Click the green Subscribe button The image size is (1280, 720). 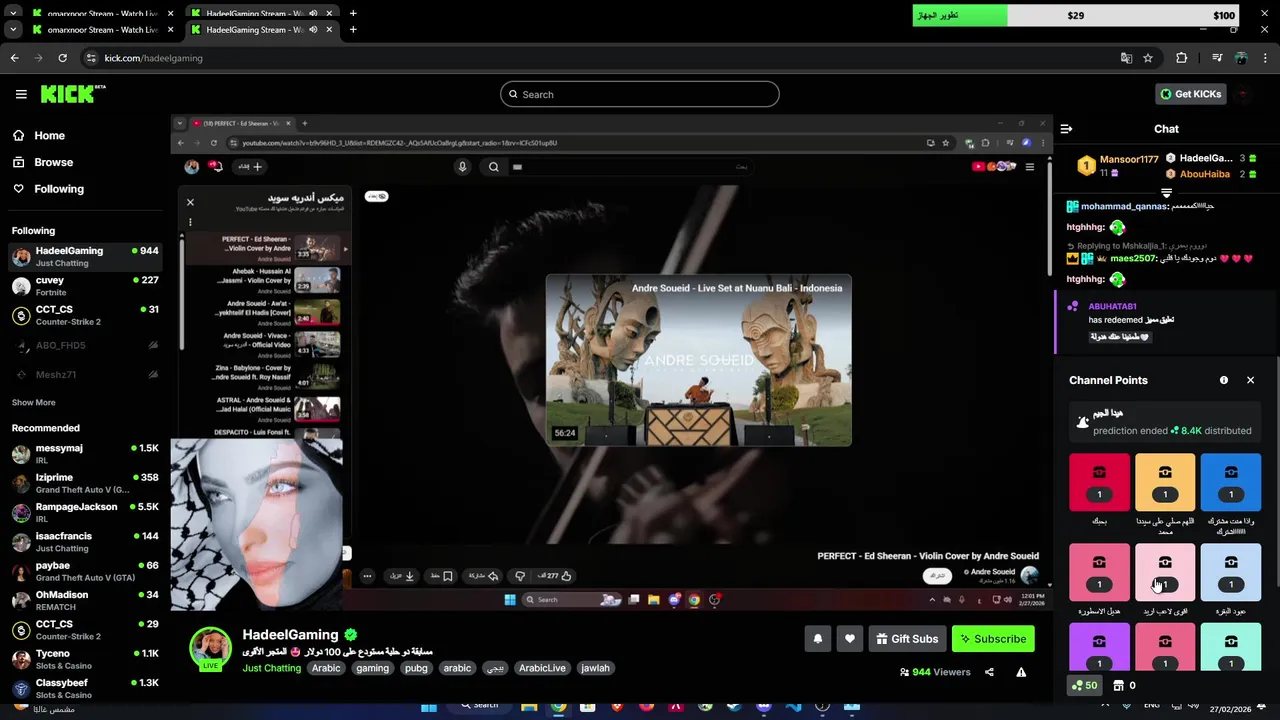click(x=993, y=639)
